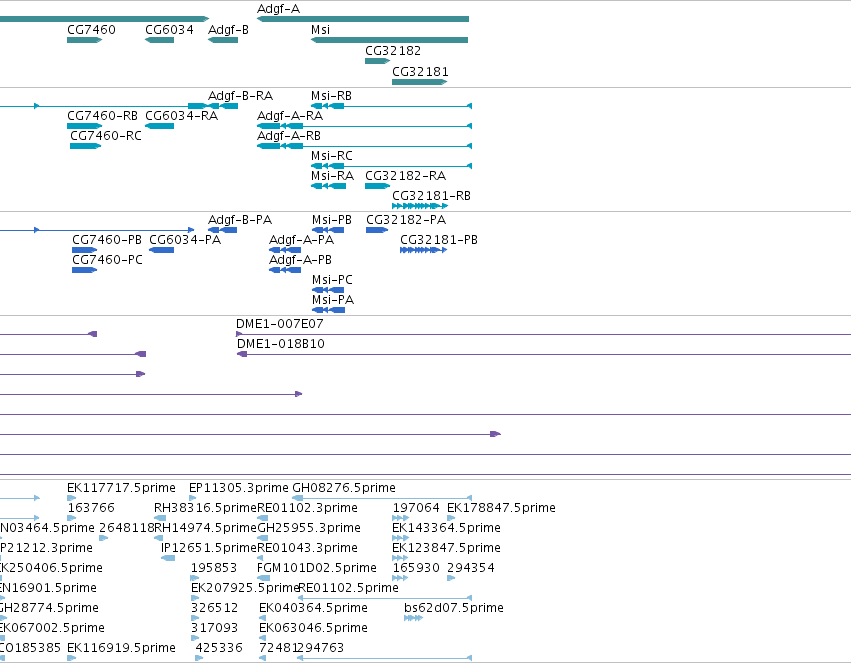The image size is (851, 663).
Task: Select the GH25955.3prime EST
Action: (x=263, y=538)
